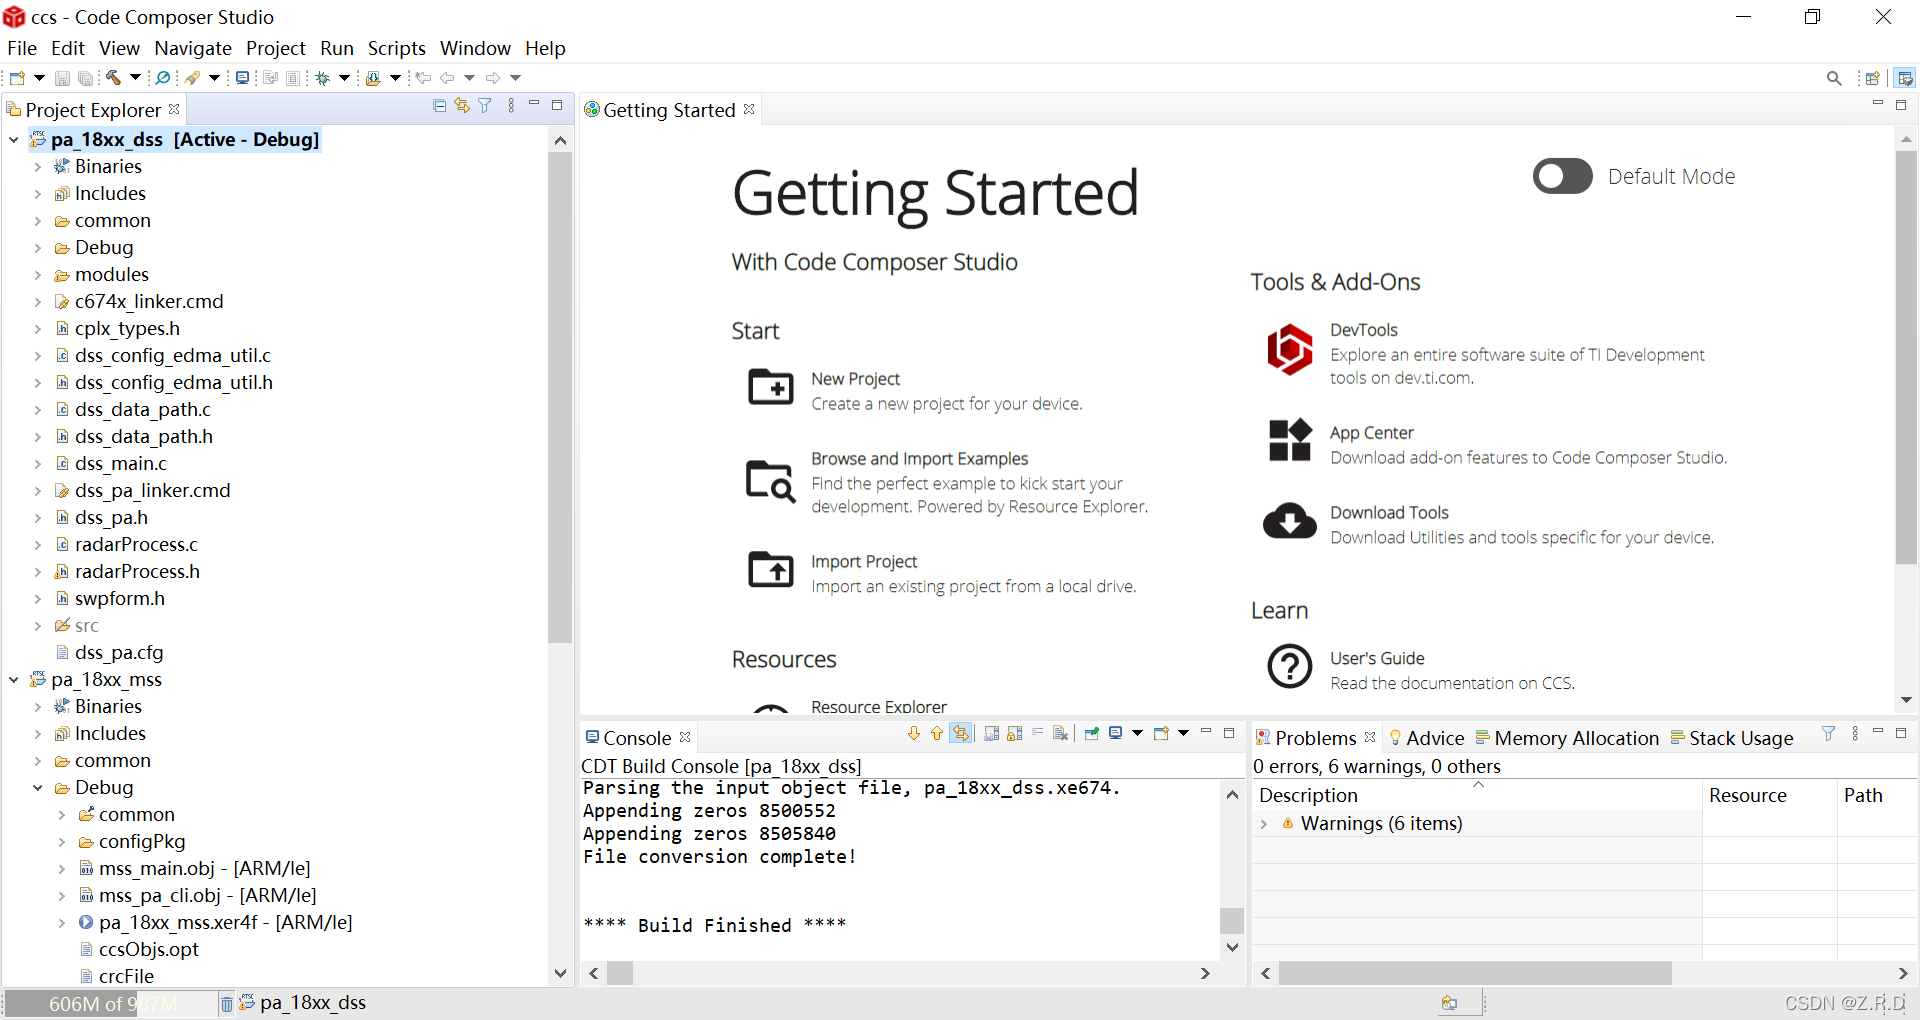This screenshot has height=1020, width=1920.
Task: Open the Build hammer dropdown arrow
Action: tap(135, 78)
